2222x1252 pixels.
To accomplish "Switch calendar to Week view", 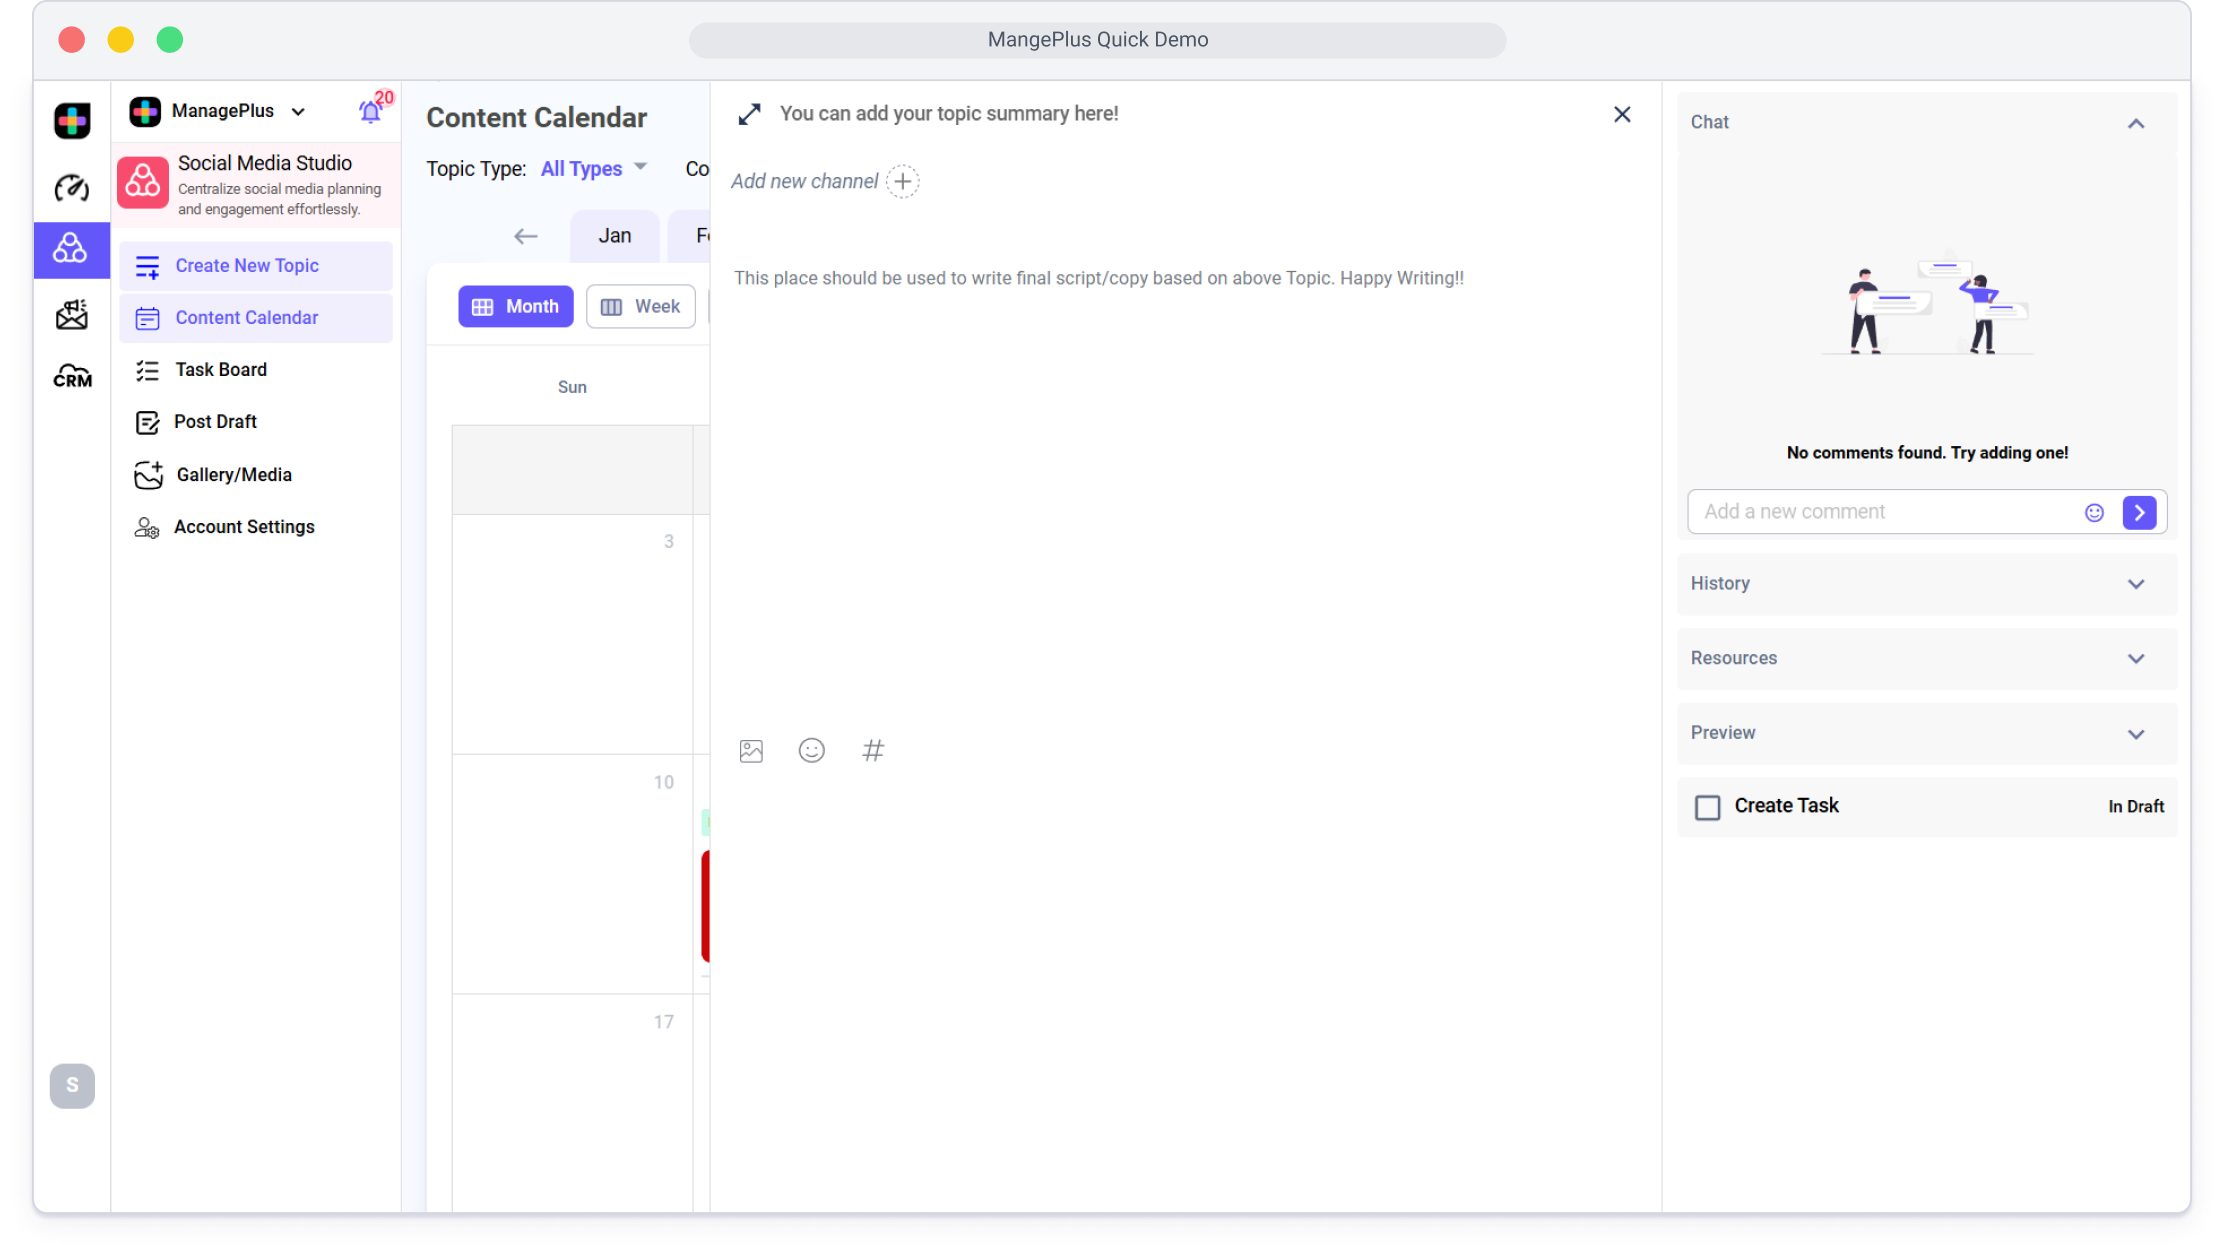I will (x=641, y=306).
